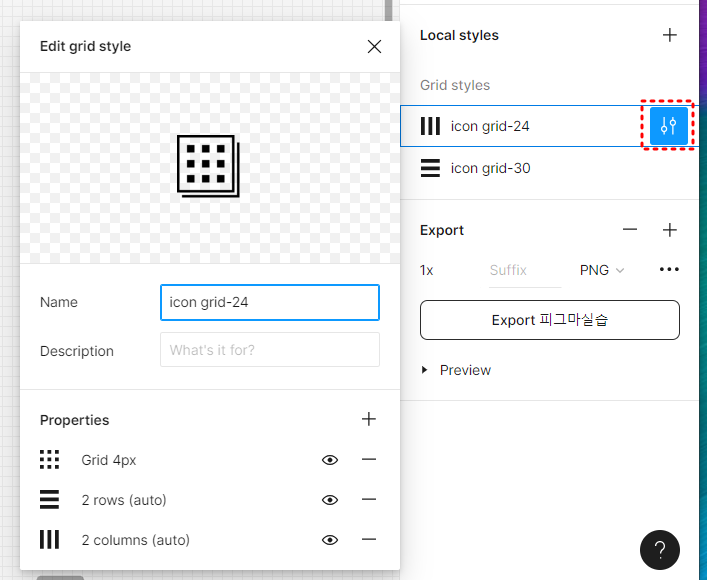This screenshot has height=580, width=707.
Task: Click the rows layout icon
Action: pyautogui.click(x=49, y=499)
